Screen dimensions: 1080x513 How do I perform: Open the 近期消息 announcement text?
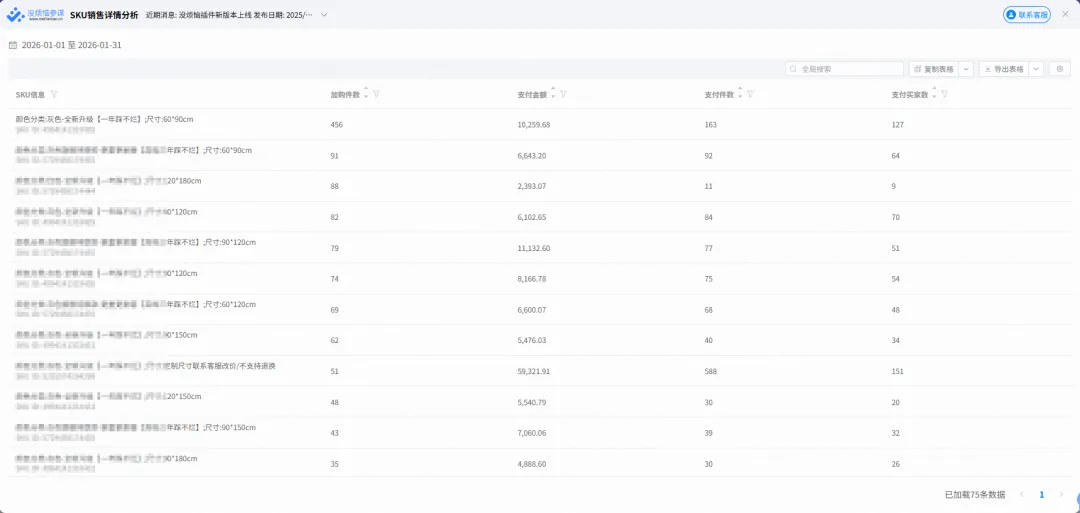pyautogui.click(x=229, y=14)
